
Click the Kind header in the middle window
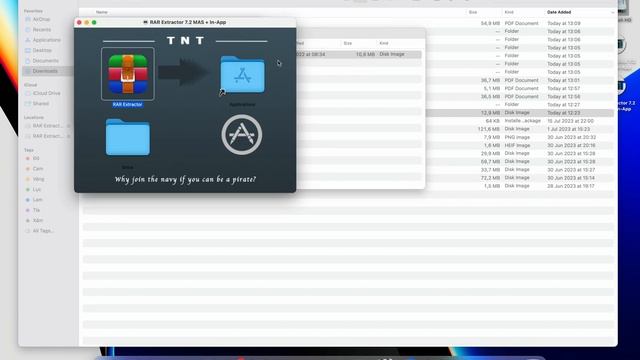(x=384, y=43)
